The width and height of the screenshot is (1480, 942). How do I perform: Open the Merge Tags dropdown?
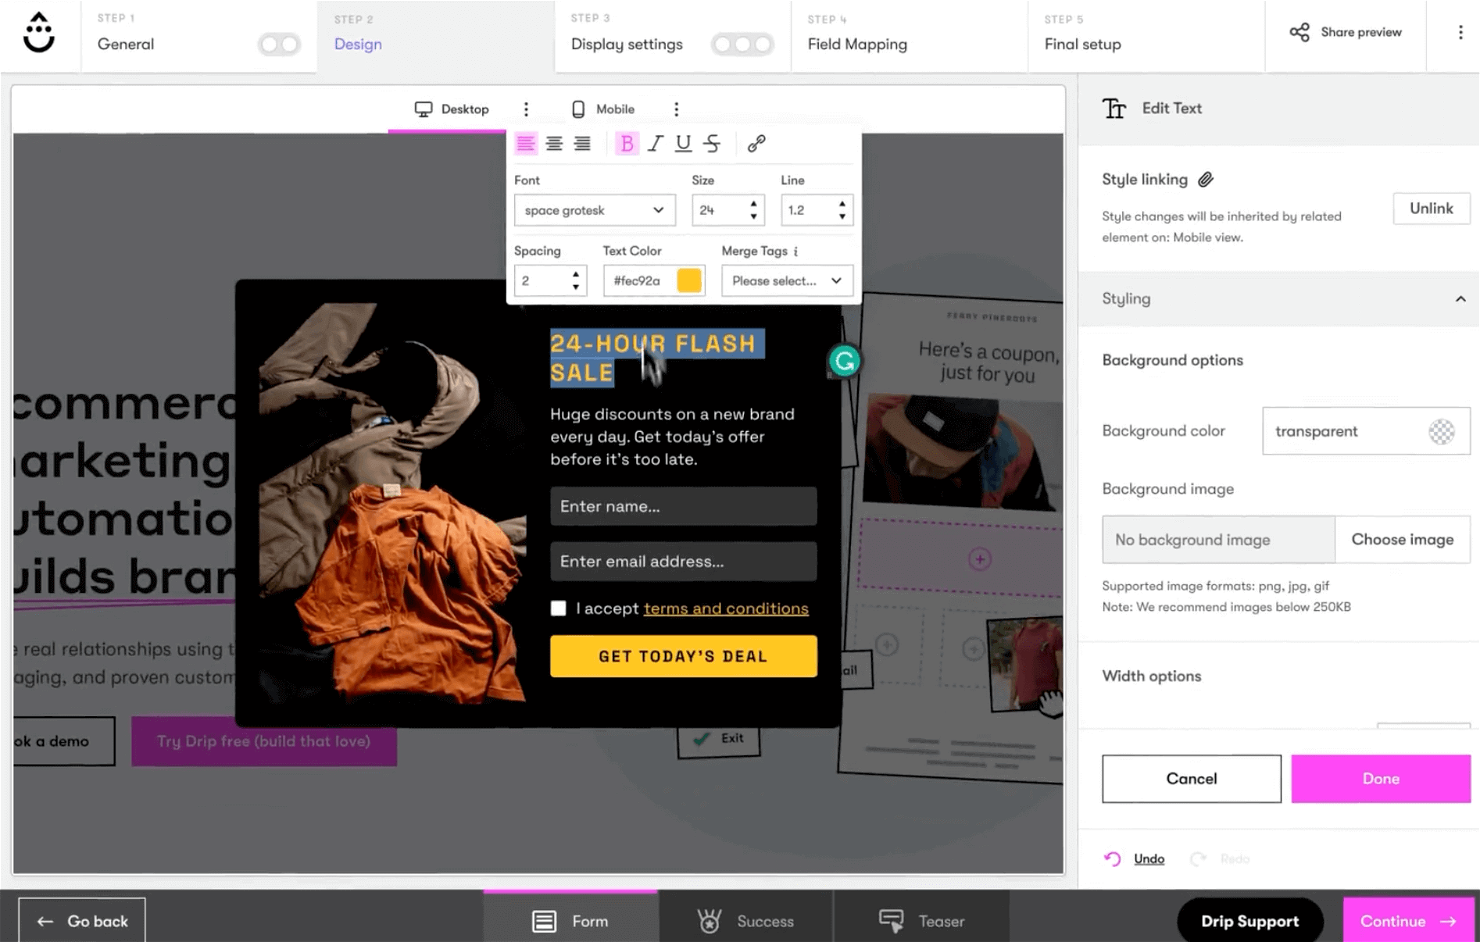(787, 281)
